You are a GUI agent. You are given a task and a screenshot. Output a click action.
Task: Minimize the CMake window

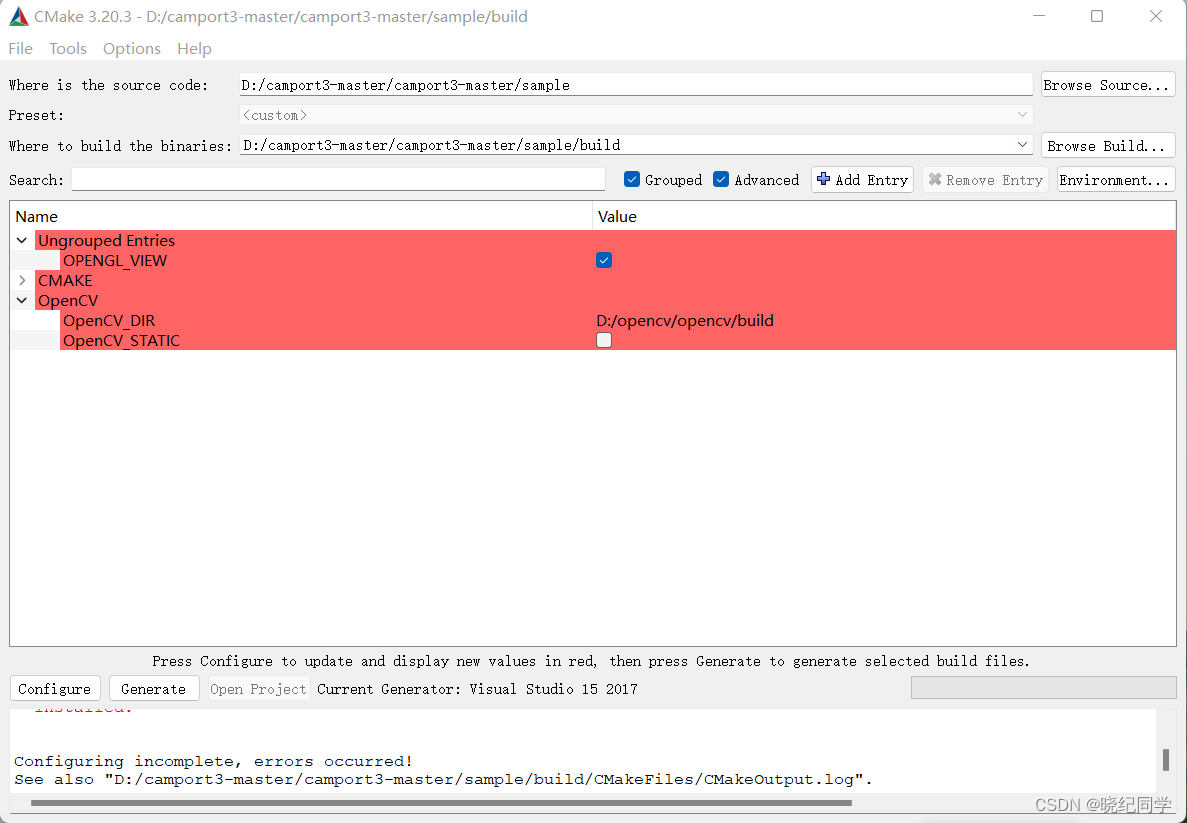tap(1039, 16)
